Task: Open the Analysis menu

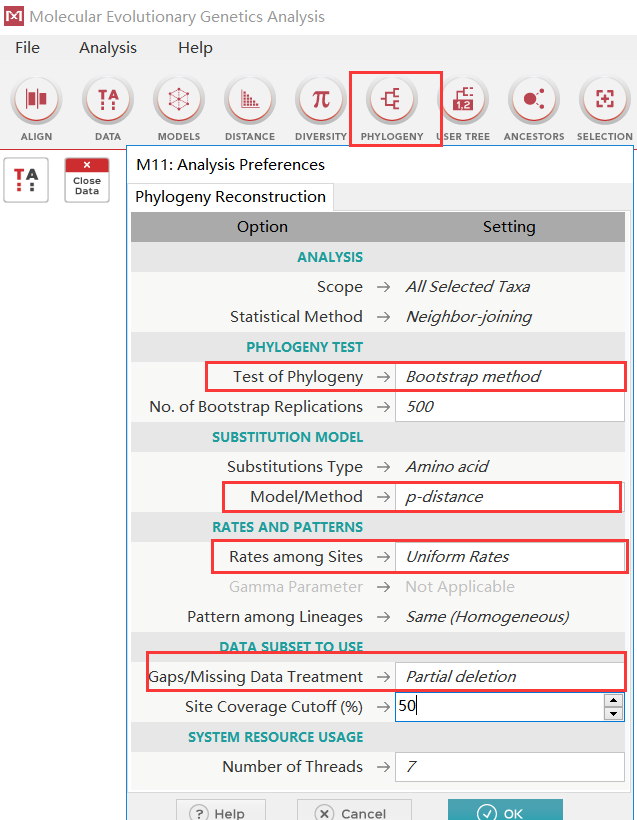Action: pos(108,48)
